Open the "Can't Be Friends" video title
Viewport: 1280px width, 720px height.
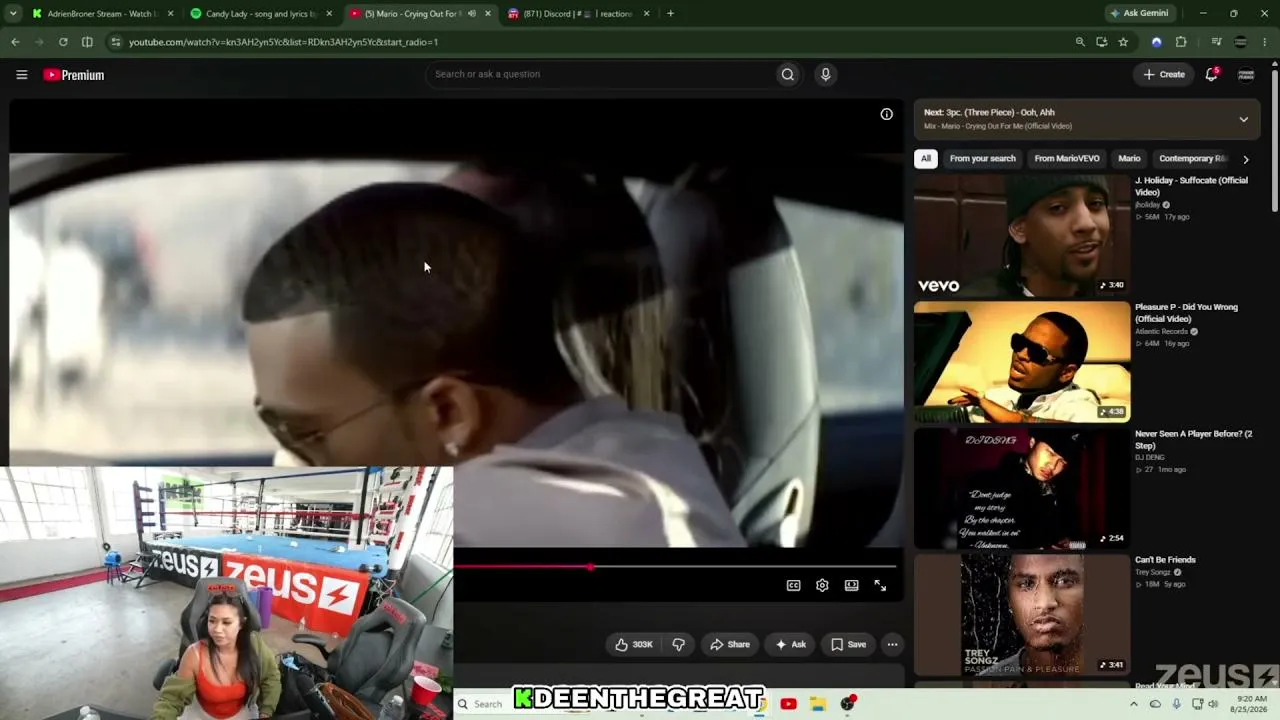[1165, 560]
